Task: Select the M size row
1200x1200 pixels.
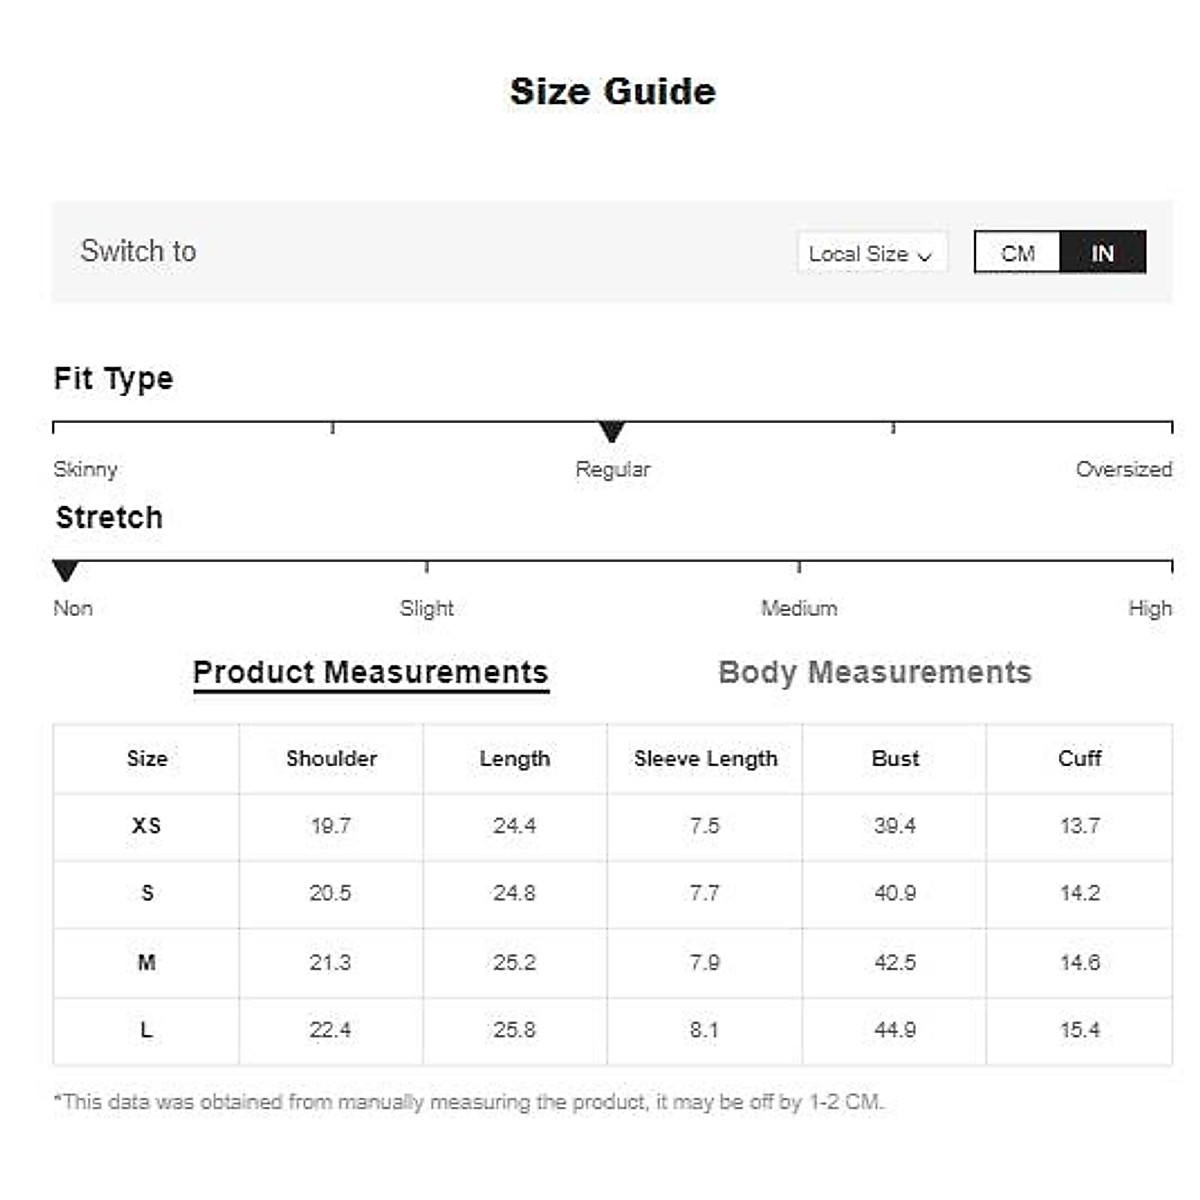Action: (x=146, y=962)
